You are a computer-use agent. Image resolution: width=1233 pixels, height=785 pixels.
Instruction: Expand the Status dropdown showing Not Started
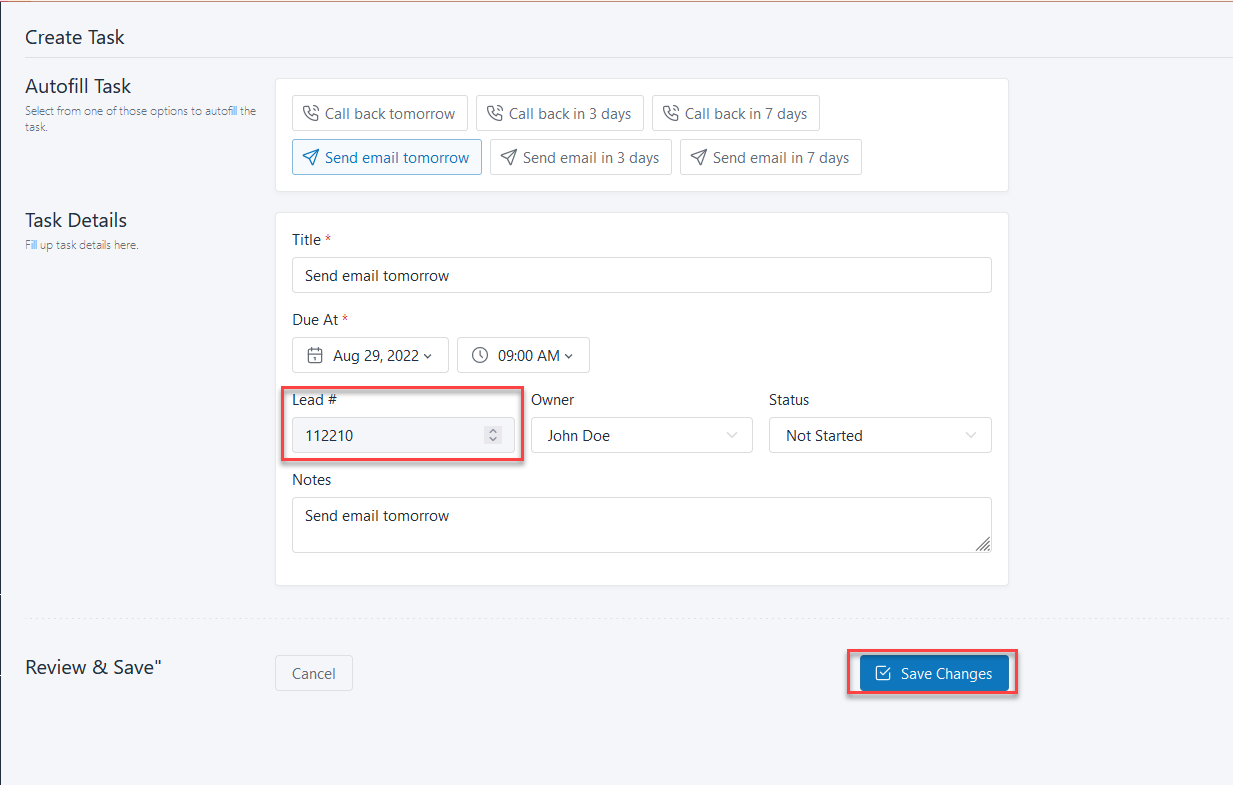tap(879, 435)
